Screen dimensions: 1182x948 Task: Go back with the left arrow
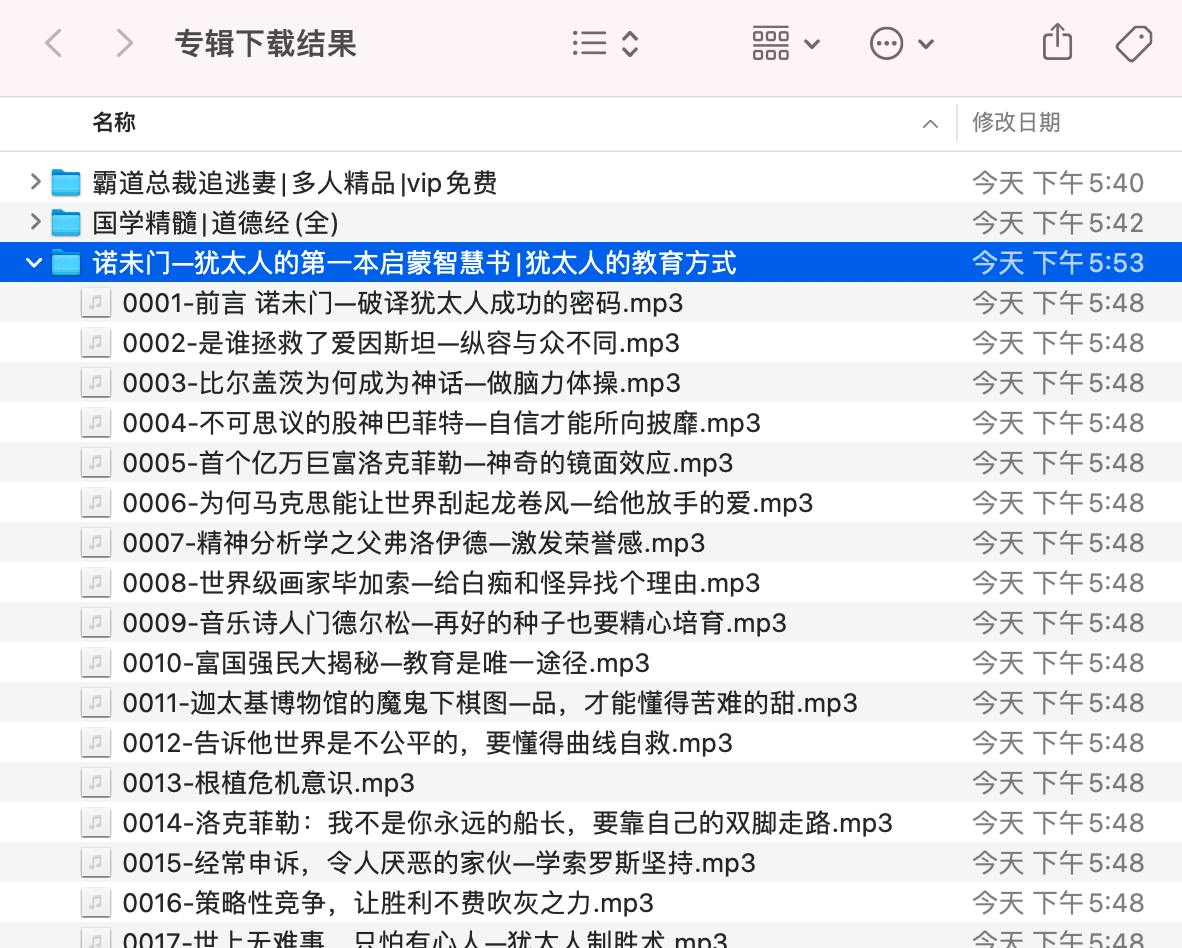54,44
